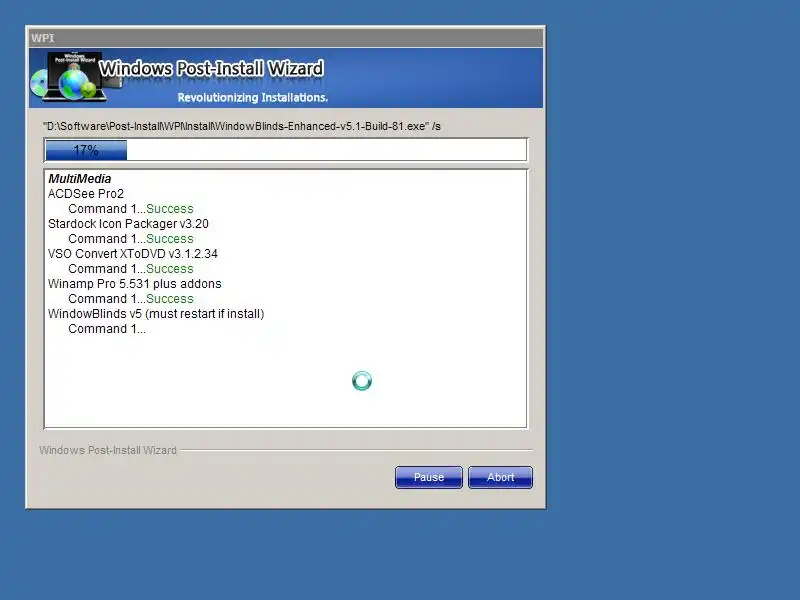Viewport: 800px width, 600px height.
Task: Click Success status under ACDSee Pro2
Action: [170, 209]
